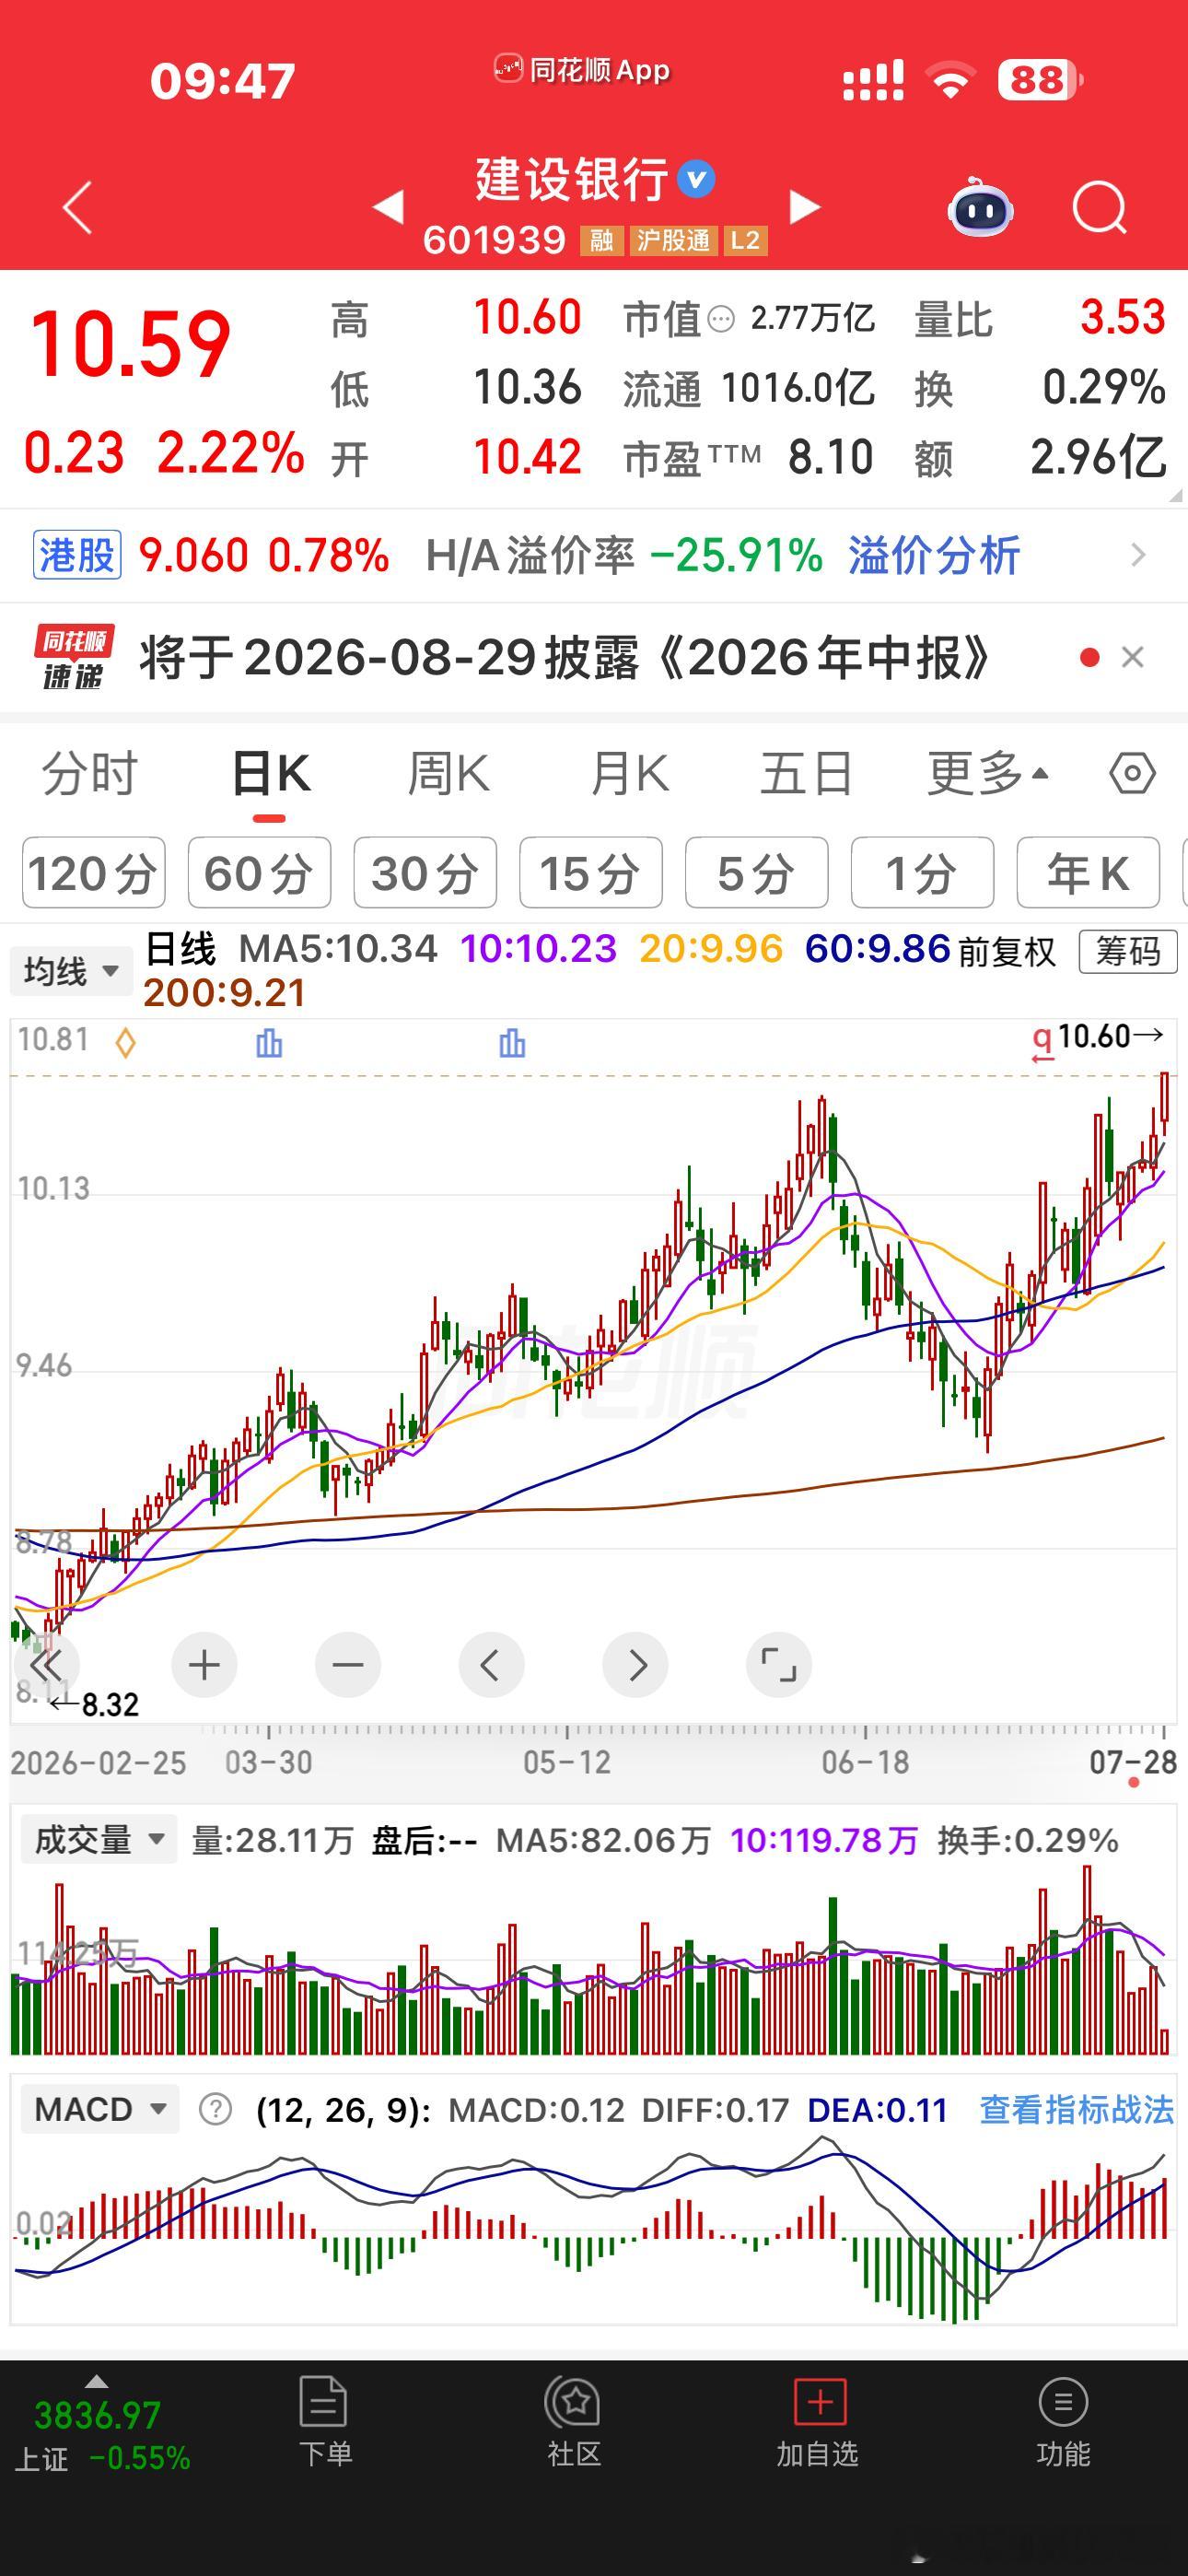Tap the L2 level badge
The image size is (1188, 2576).
tap(745, 241)
